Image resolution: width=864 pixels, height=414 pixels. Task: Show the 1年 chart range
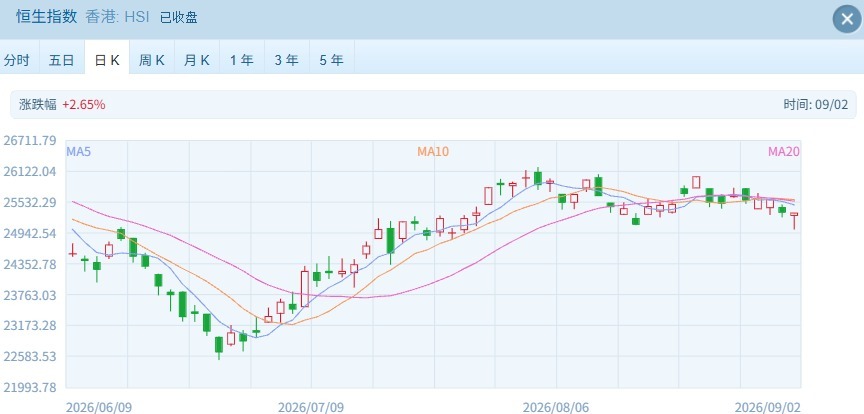(241, 60)
